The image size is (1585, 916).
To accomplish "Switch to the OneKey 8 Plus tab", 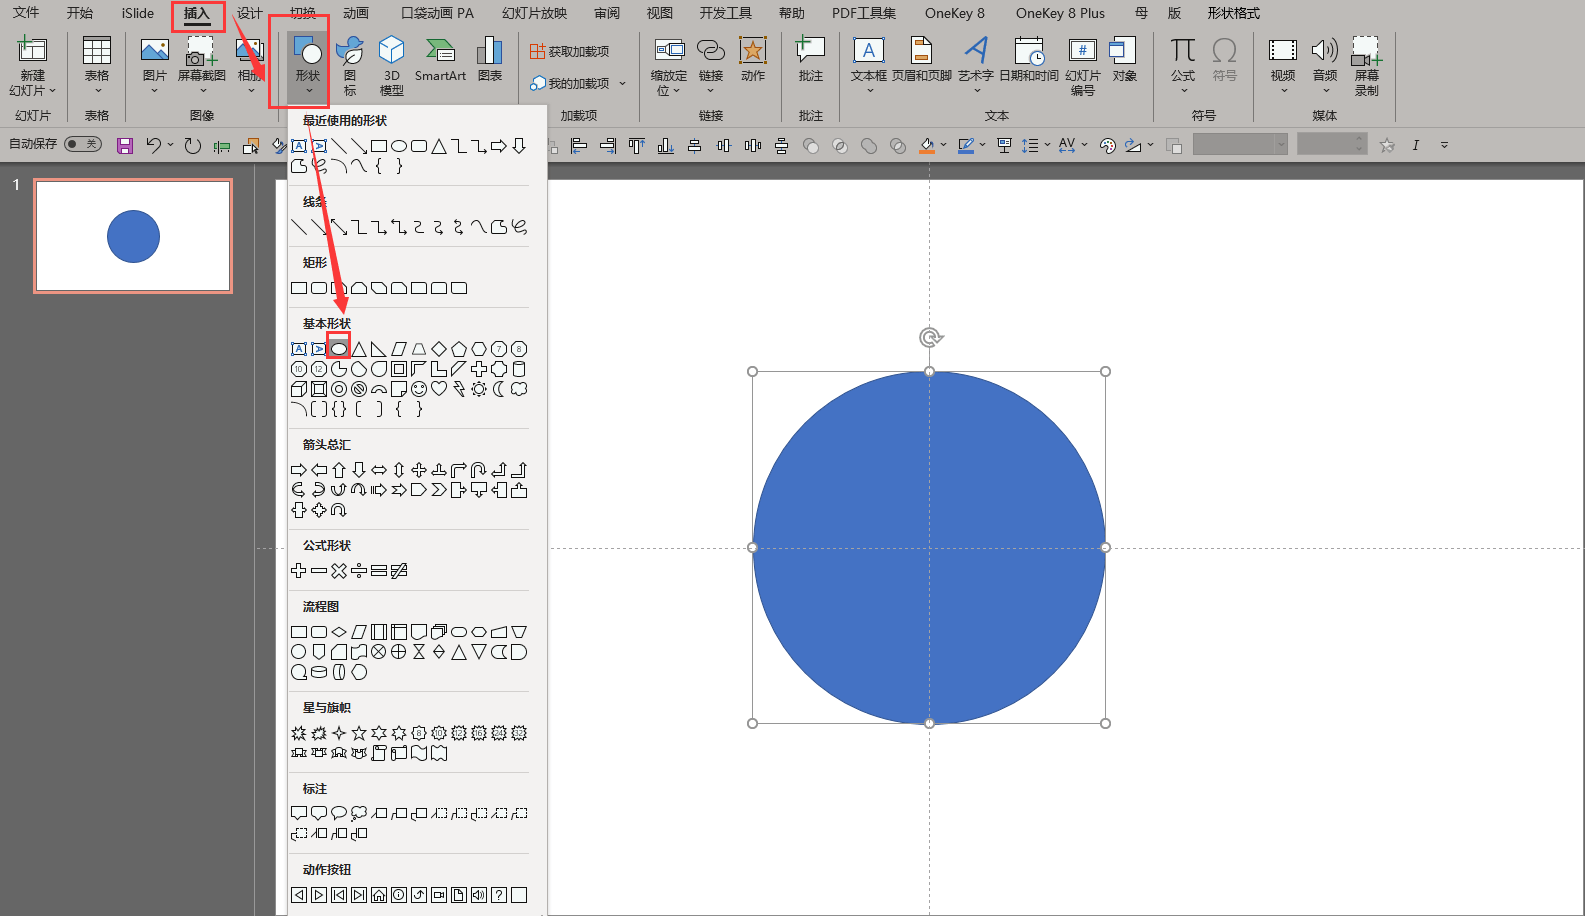I will (1060, 13).
